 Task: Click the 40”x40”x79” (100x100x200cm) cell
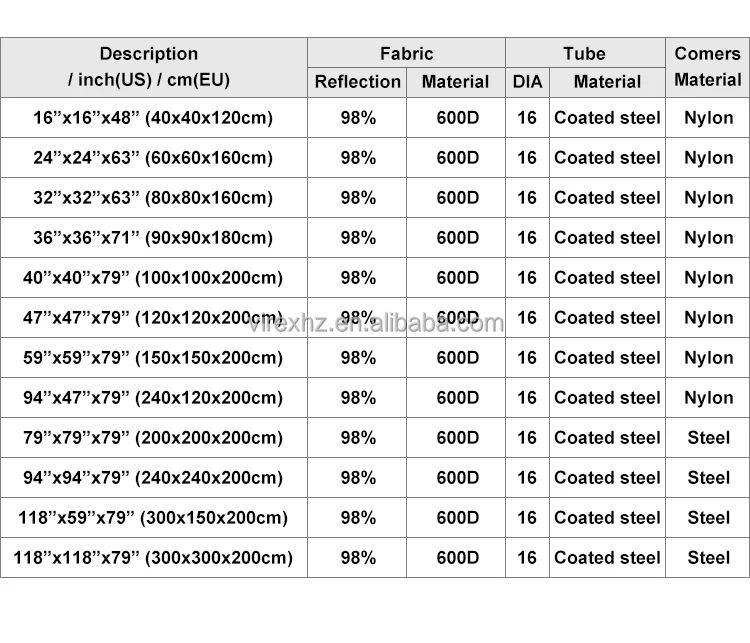[x=153, y=278]
